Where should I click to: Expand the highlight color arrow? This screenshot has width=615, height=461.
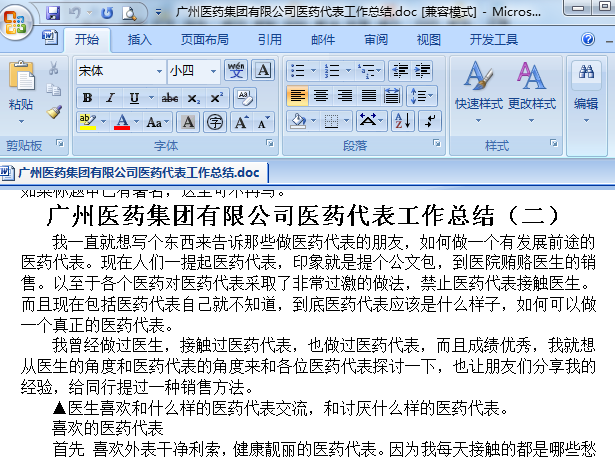pyautogui.click(x=104, y=122)
